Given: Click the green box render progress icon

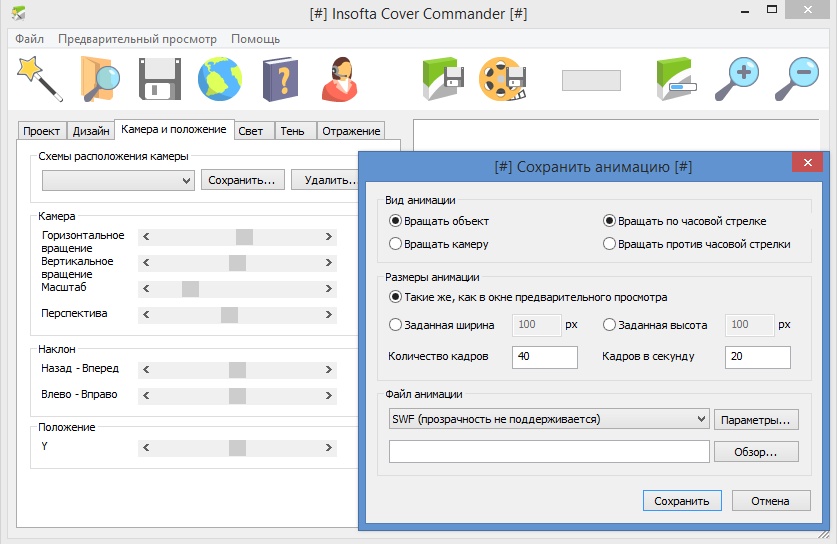Looking at the screenshot, I should pos(677,79).
